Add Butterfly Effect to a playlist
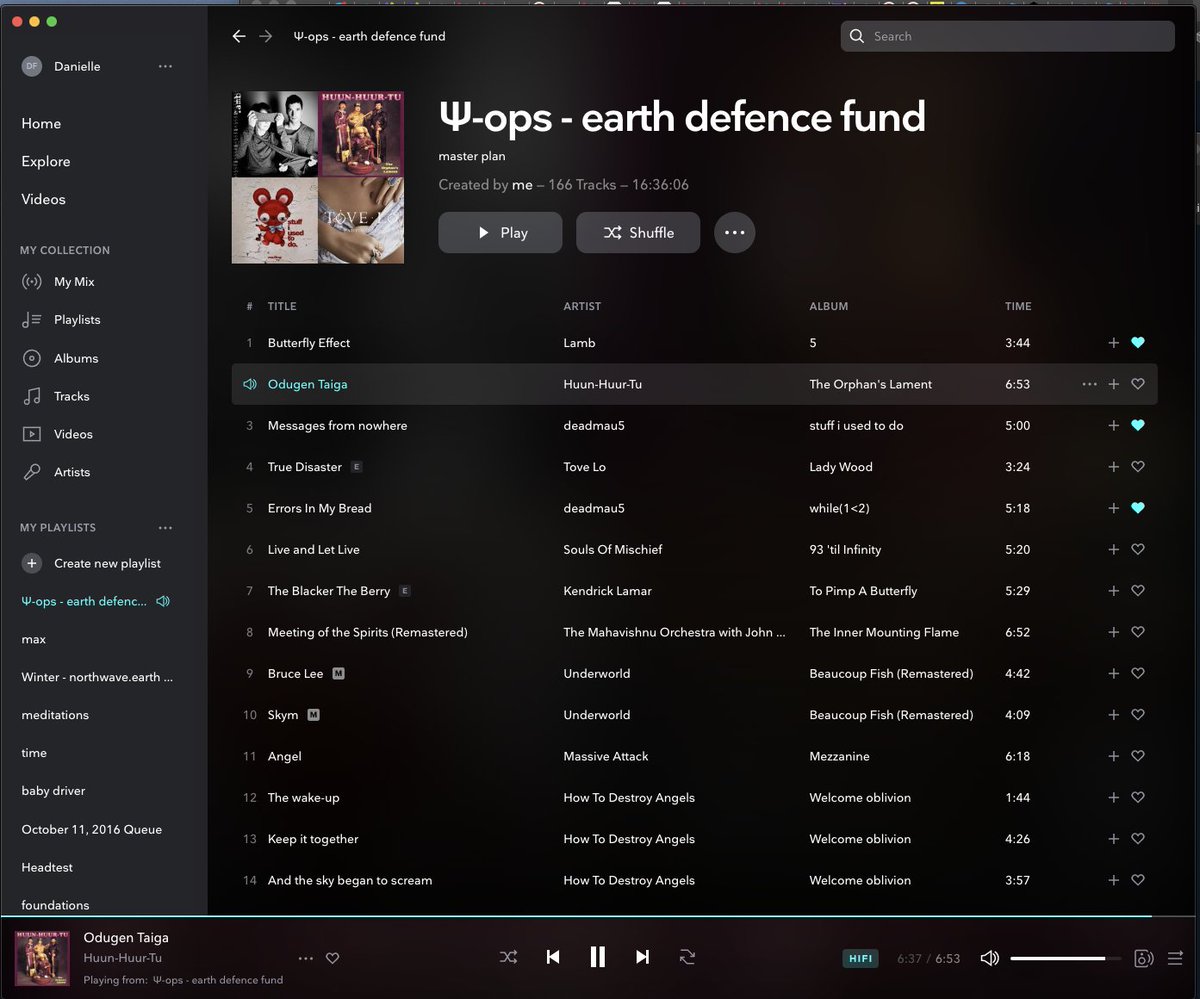Screen dimensions: 1200x999 (x=1113, y=343)
